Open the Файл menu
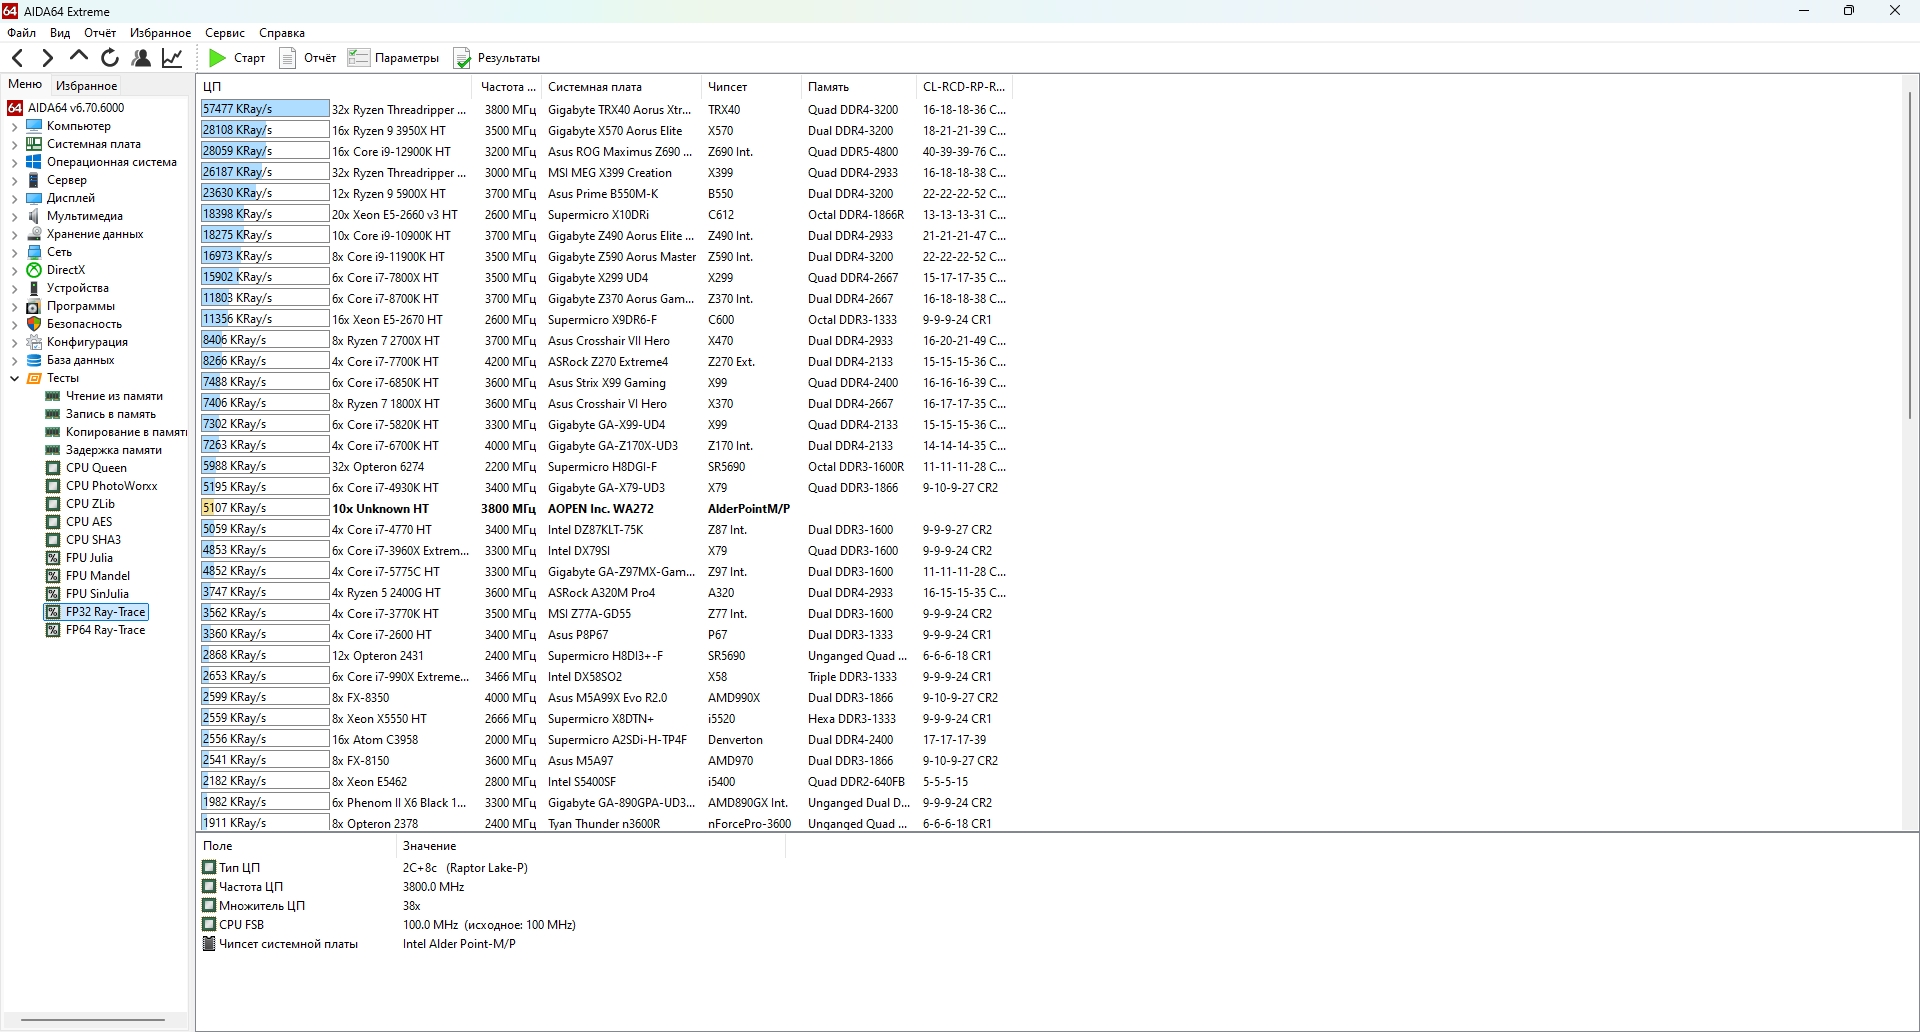The height and width of the screenshot is (1032, 1920). [21, 33]
